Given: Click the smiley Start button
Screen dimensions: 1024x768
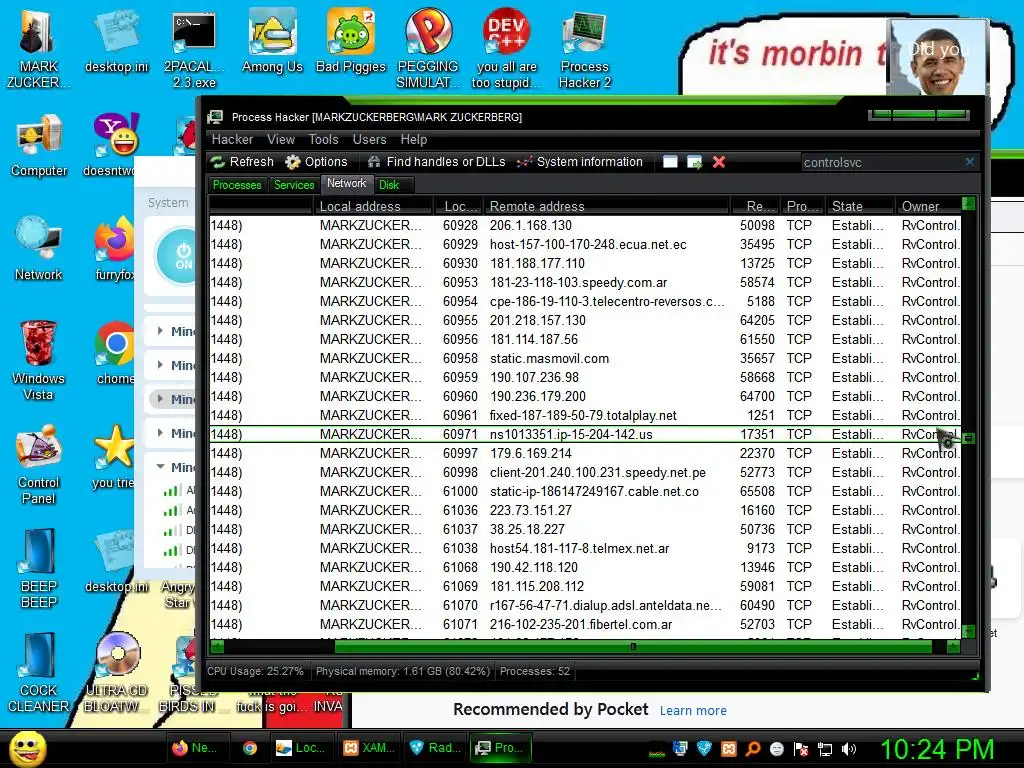Looking at the screenshot, I should point(27,748).
